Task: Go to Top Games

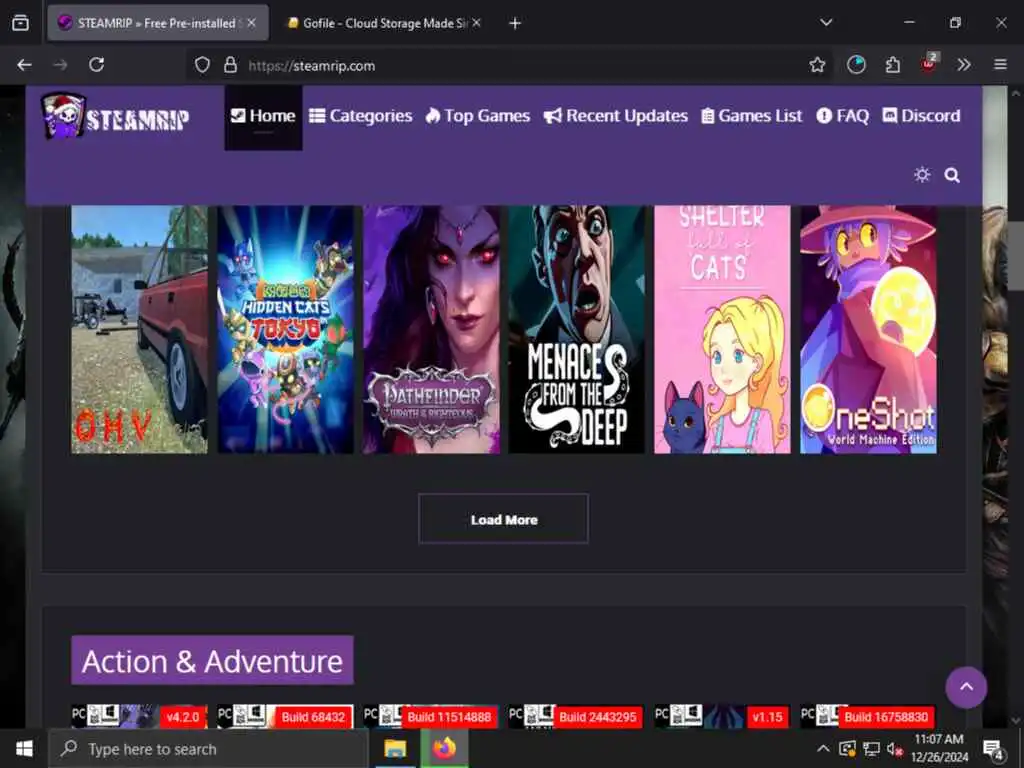Action: (477, 116)
